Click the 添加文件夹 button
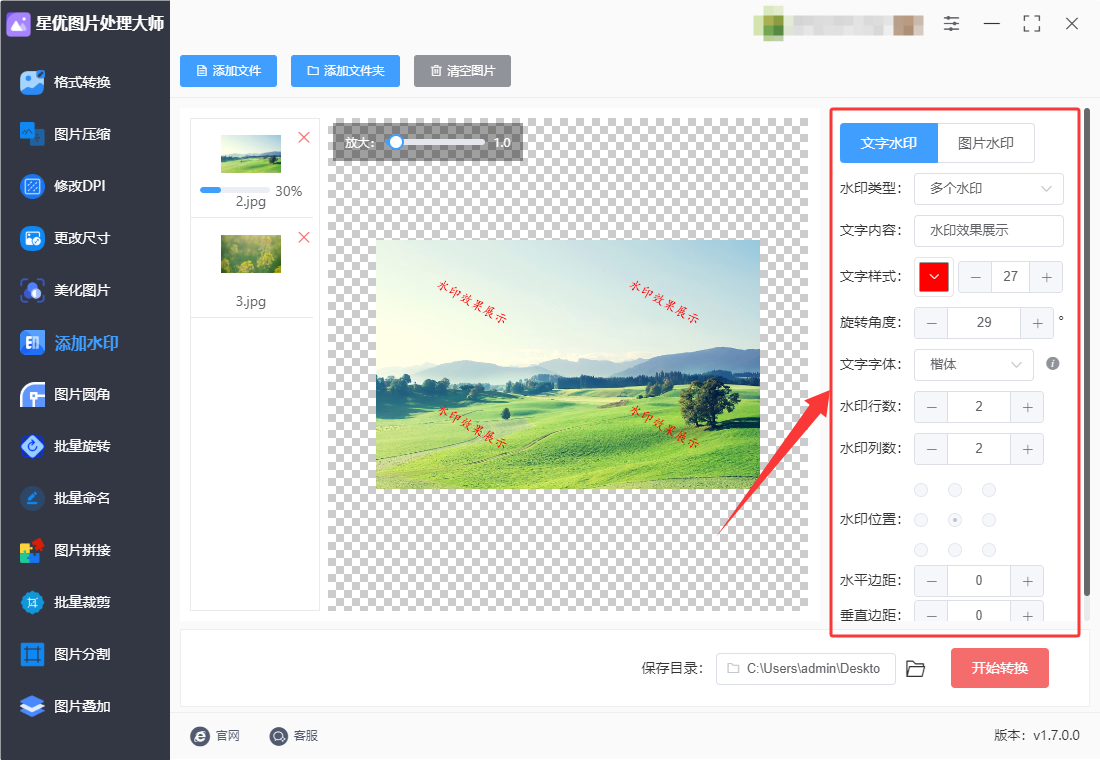The width and height of the screenshot is (1100, 760). click(x=345, y=71)
